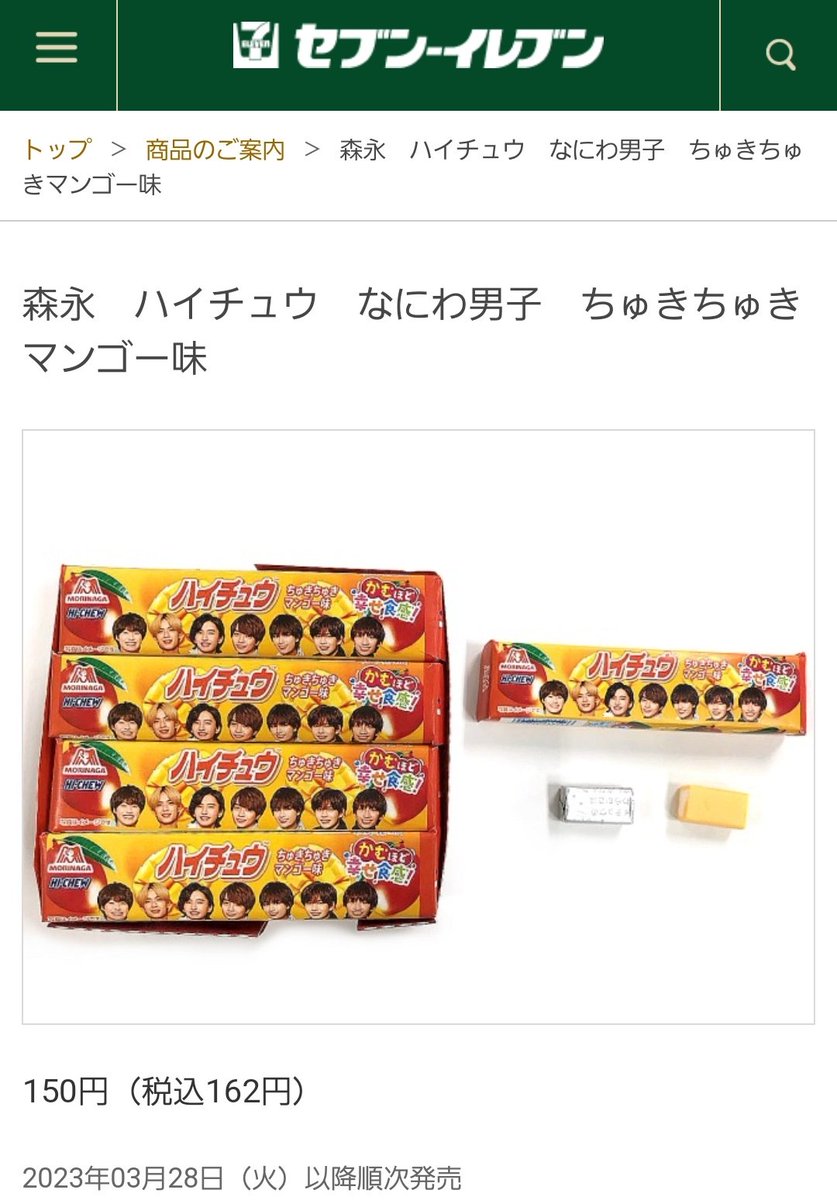Screen dimensions: 837x1200
Task: Click the product title heading
Action: [413, 330]
